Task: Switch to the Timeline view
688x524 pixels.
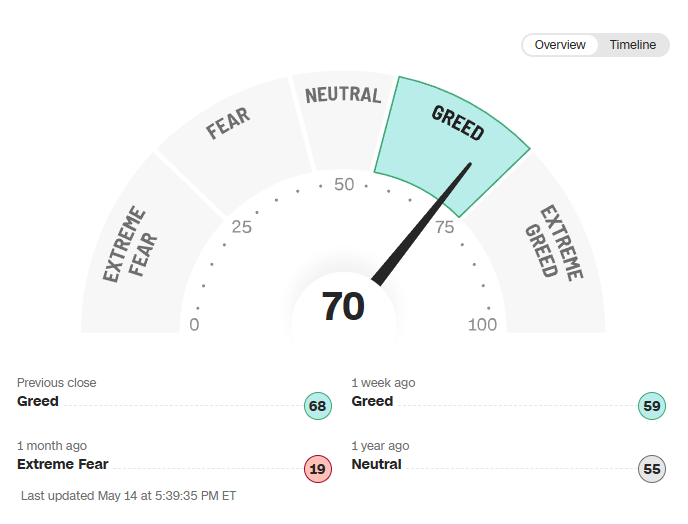Action: [632, 45]
